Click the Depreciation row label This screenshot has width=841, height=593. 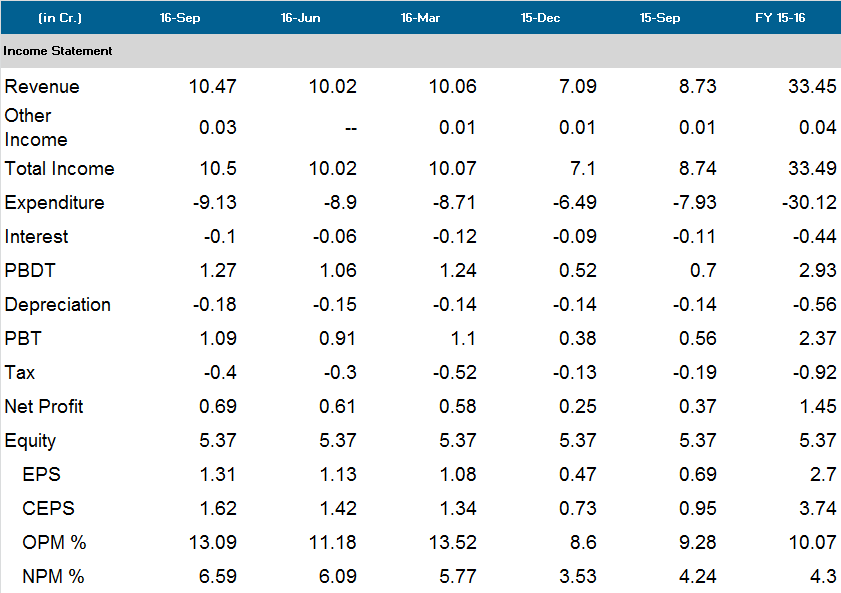[x=57, y=305]
